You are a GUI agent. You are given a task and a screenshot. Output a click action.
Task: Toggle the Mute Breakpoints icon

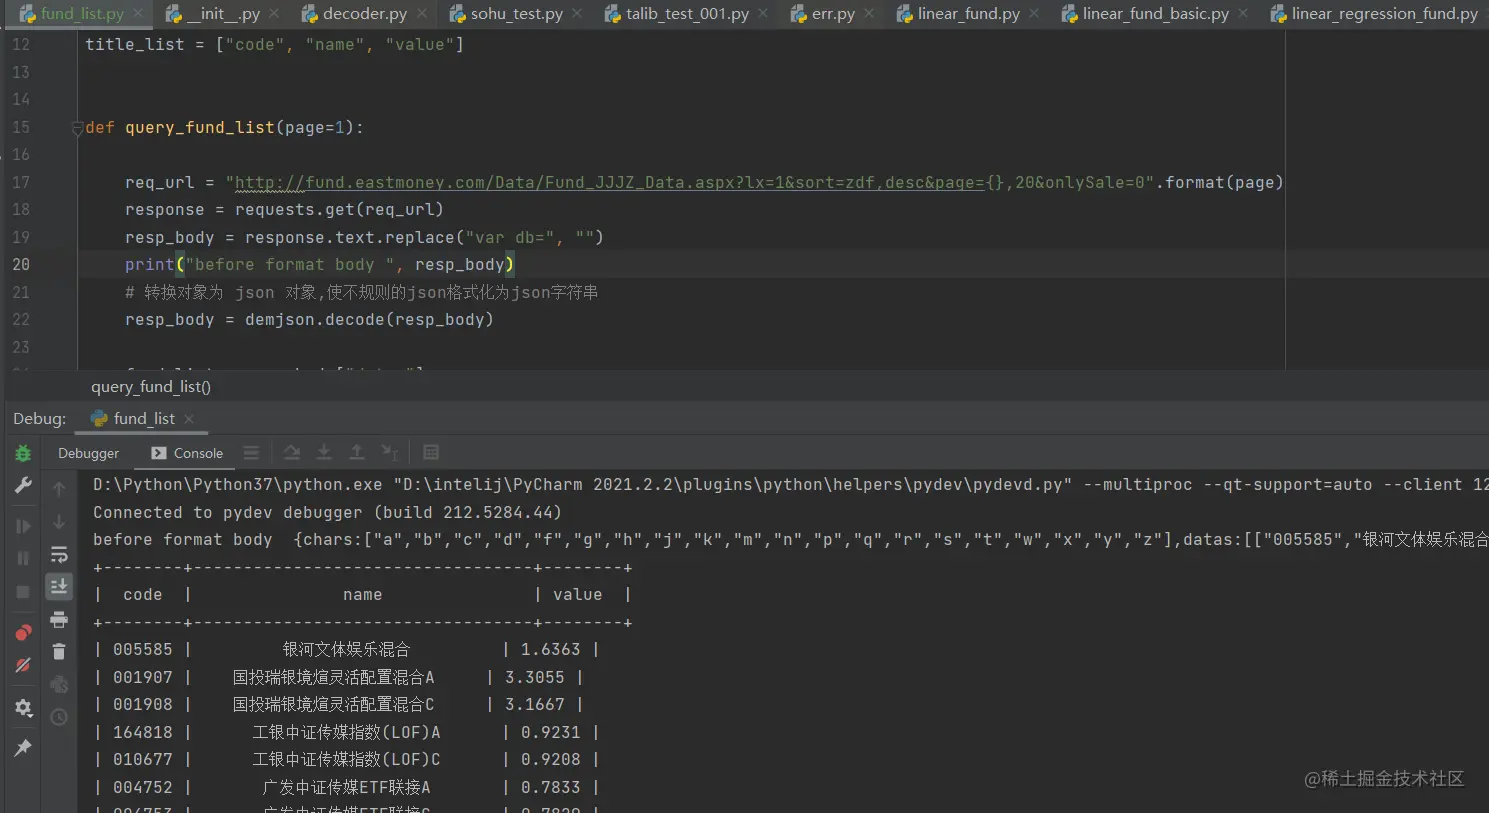click(23, 665)
